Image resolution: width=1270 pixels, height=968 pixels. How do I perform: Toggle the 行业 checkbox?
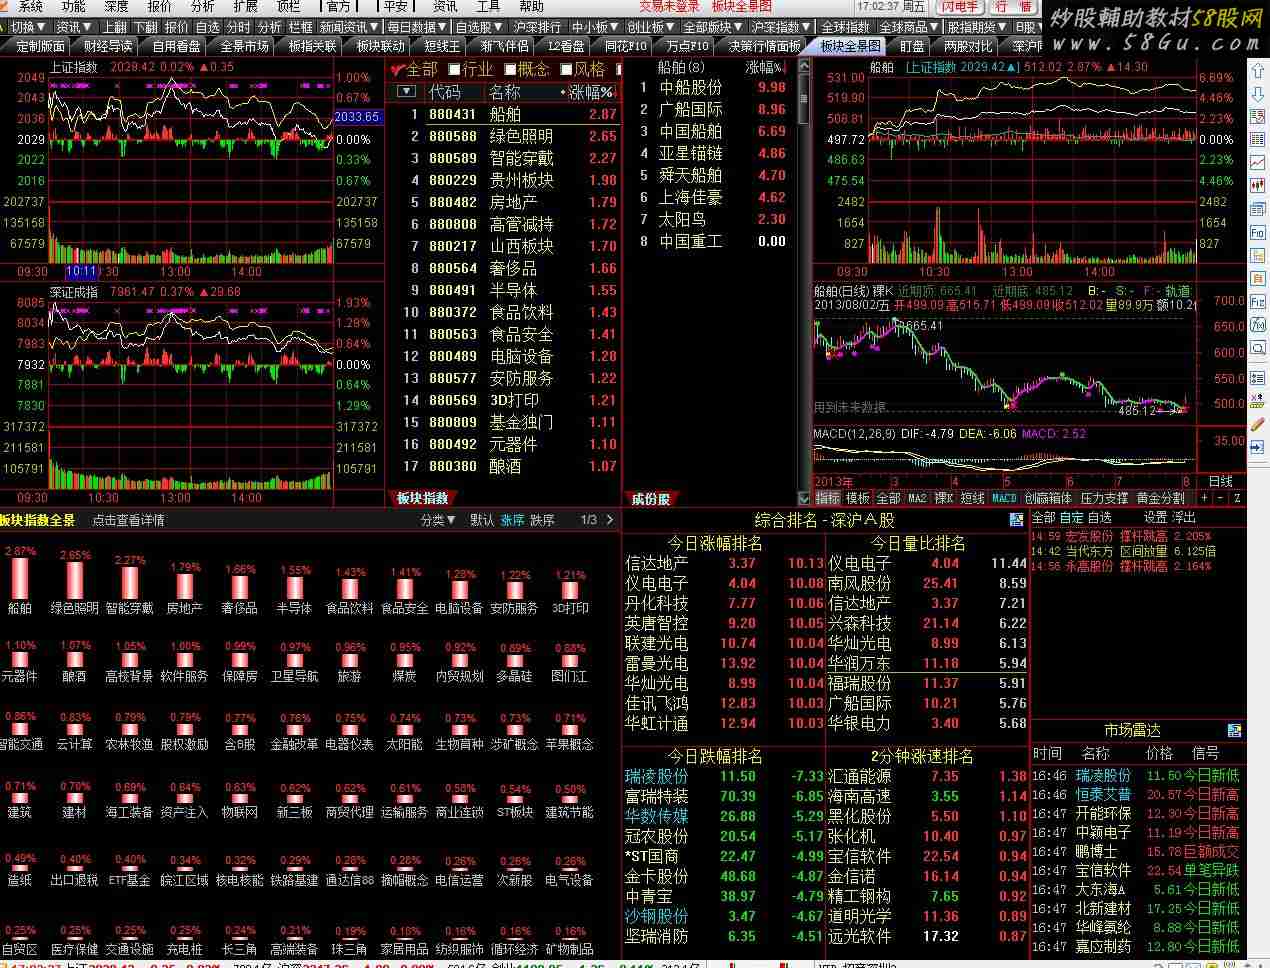point(455,70)
